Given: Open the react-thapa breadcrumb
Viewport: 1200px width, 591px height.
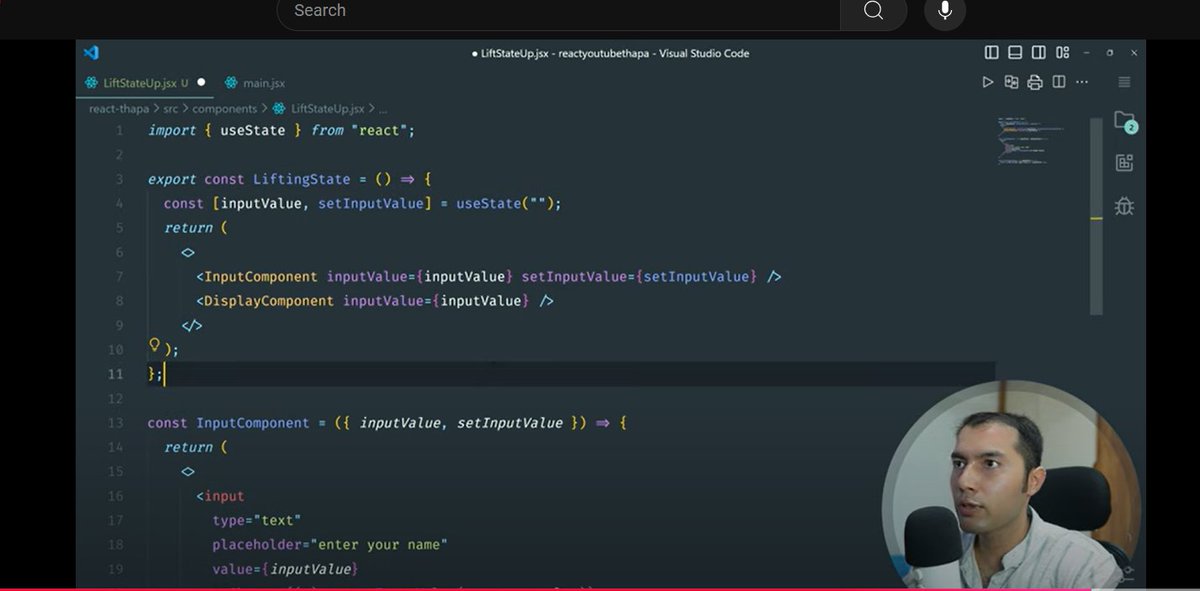Looking at the screenshot, I should click(x=119, y=108).
